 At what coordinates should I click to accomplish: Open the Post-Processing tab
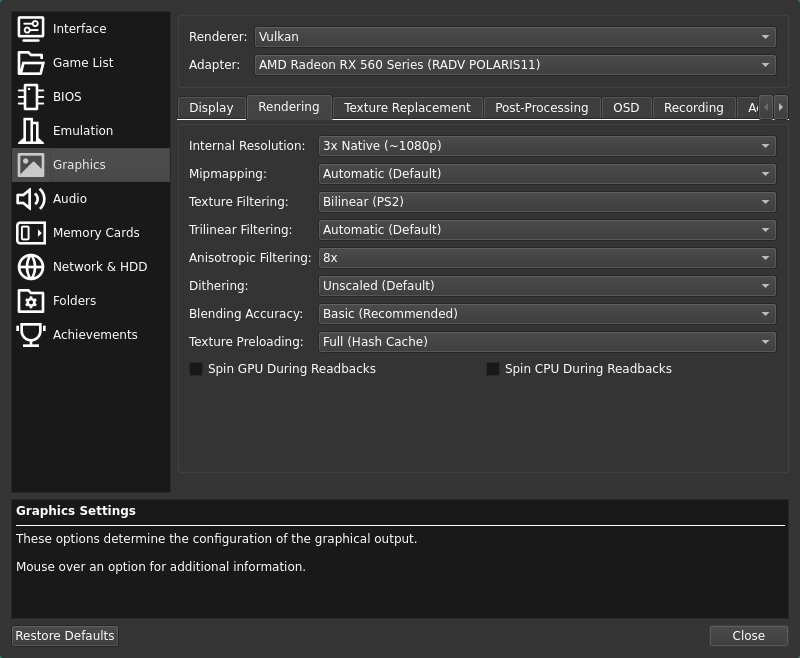pos(542,107)
